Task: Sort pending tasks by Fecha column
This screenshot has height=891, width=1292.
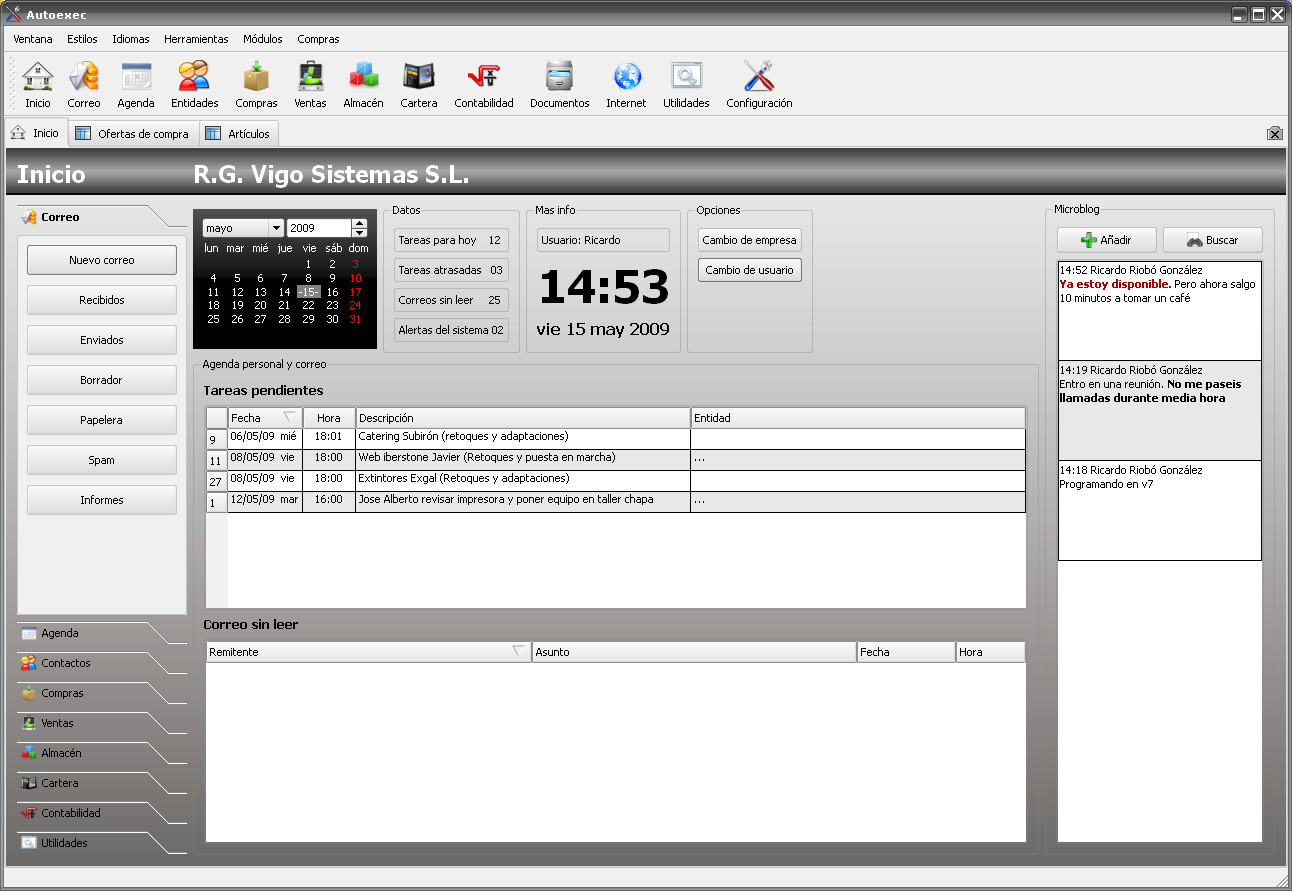Action: [x=265, y=418]
